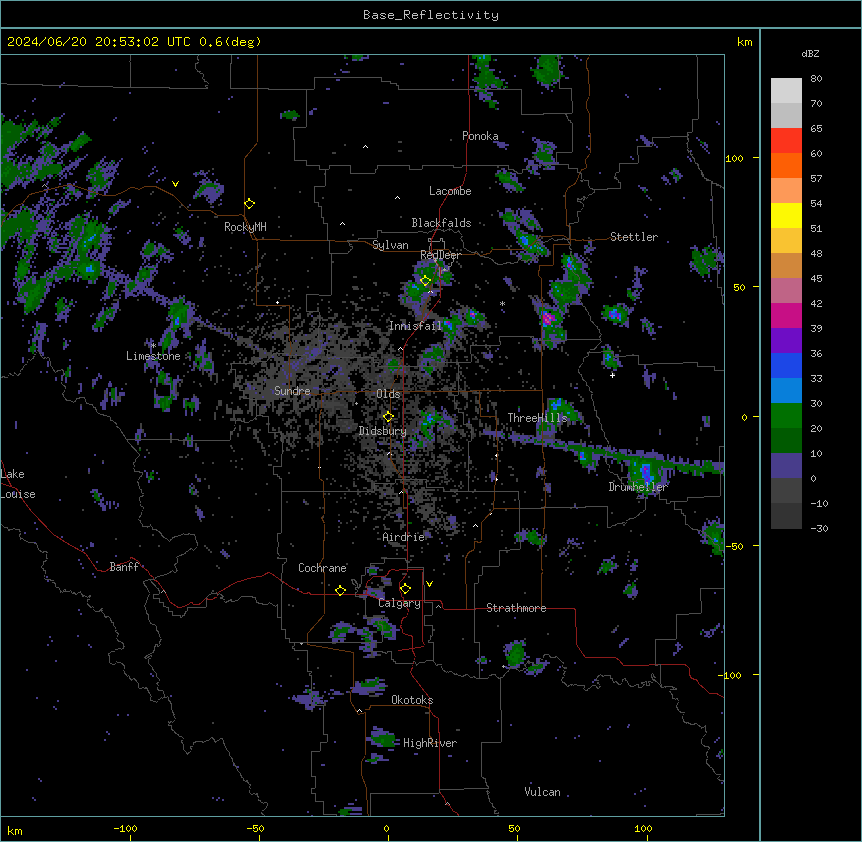Image resolution: width=862 pixels, height=842 pixels.
Task: Click the yellow diamond marker below Cochrane
Action: click(340, 590)
